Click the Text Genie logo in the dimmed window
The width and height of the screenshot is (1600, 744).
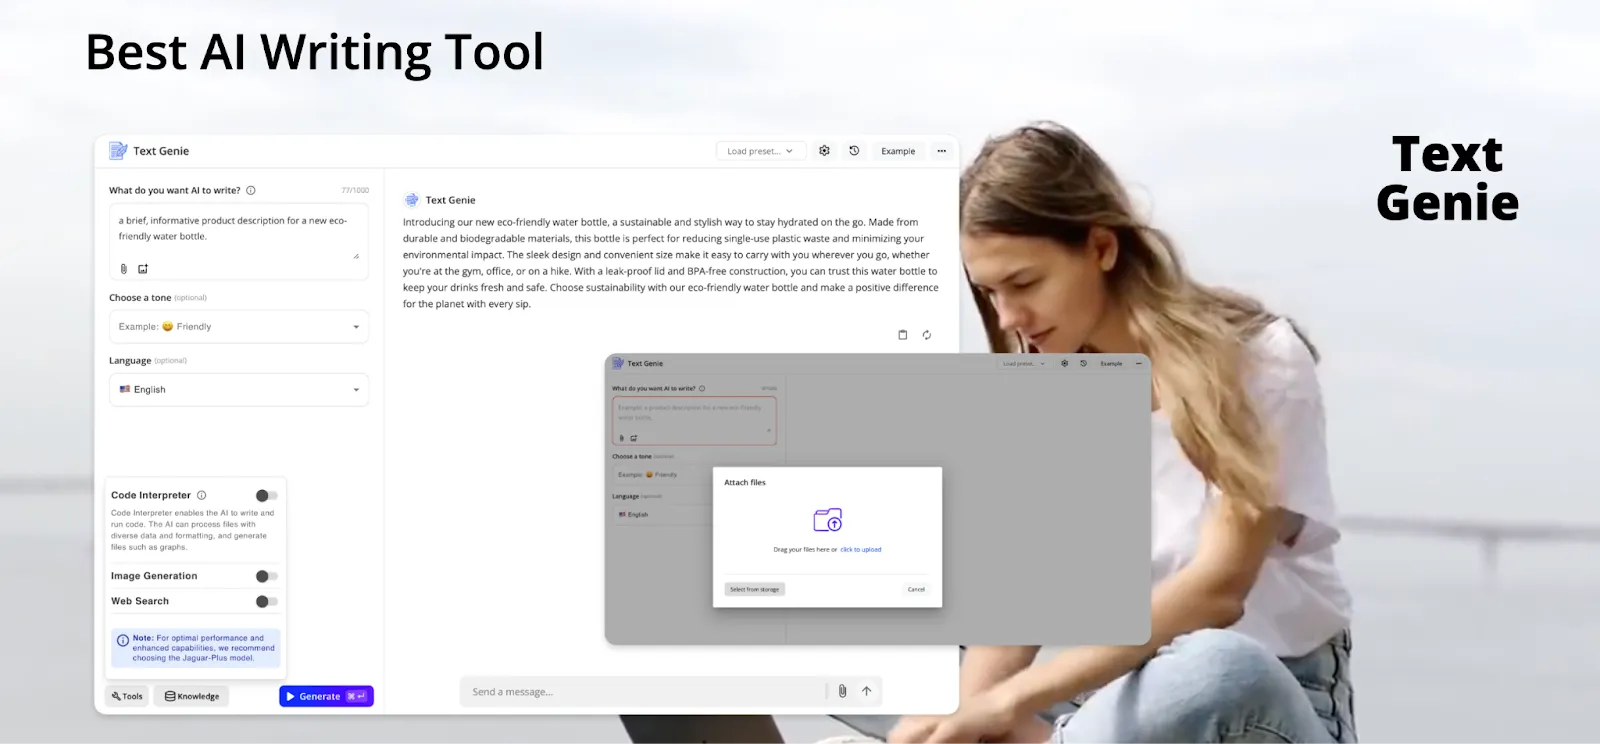(618, 363)
